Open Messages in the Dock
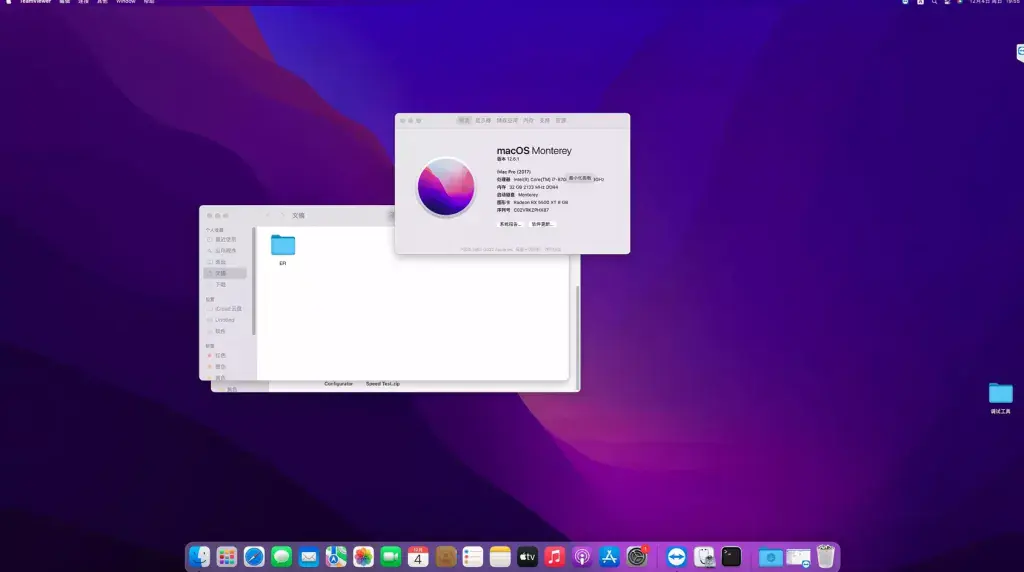This screenshot has height=572, width=1024. click(281, 556)
